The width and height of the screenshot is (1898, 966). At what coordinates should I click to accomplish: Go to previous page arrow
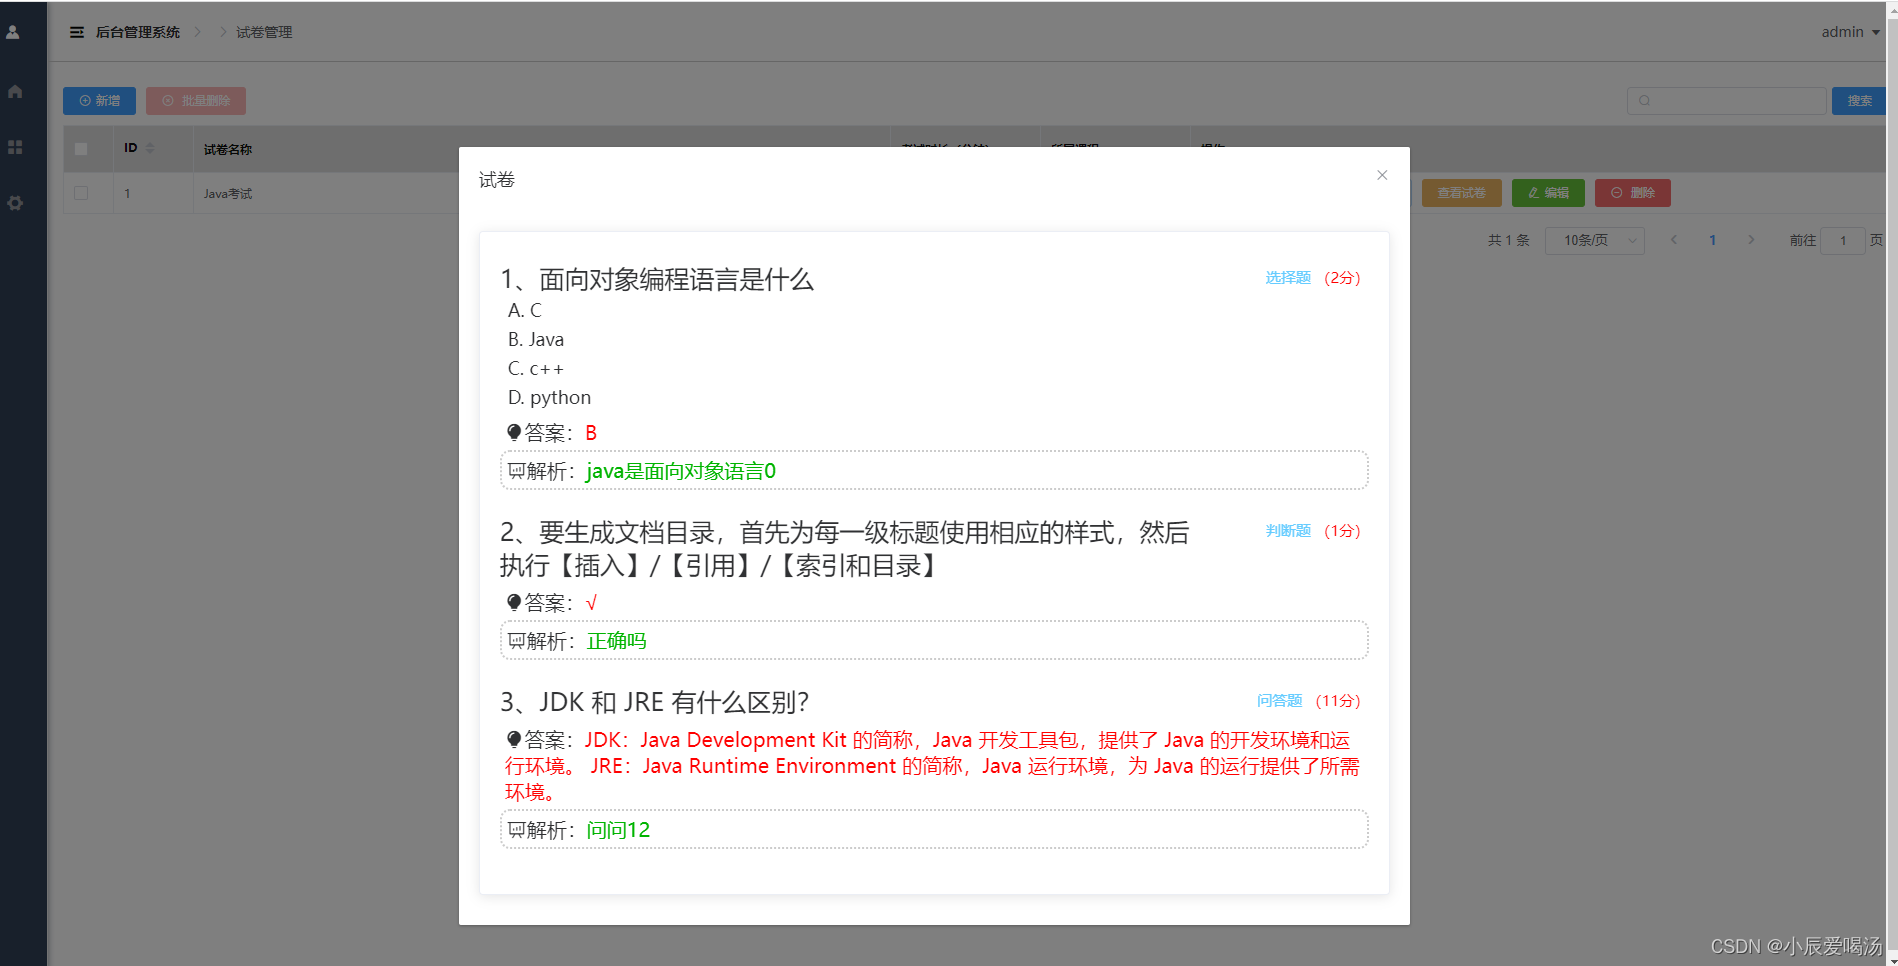pos(1674,240)
